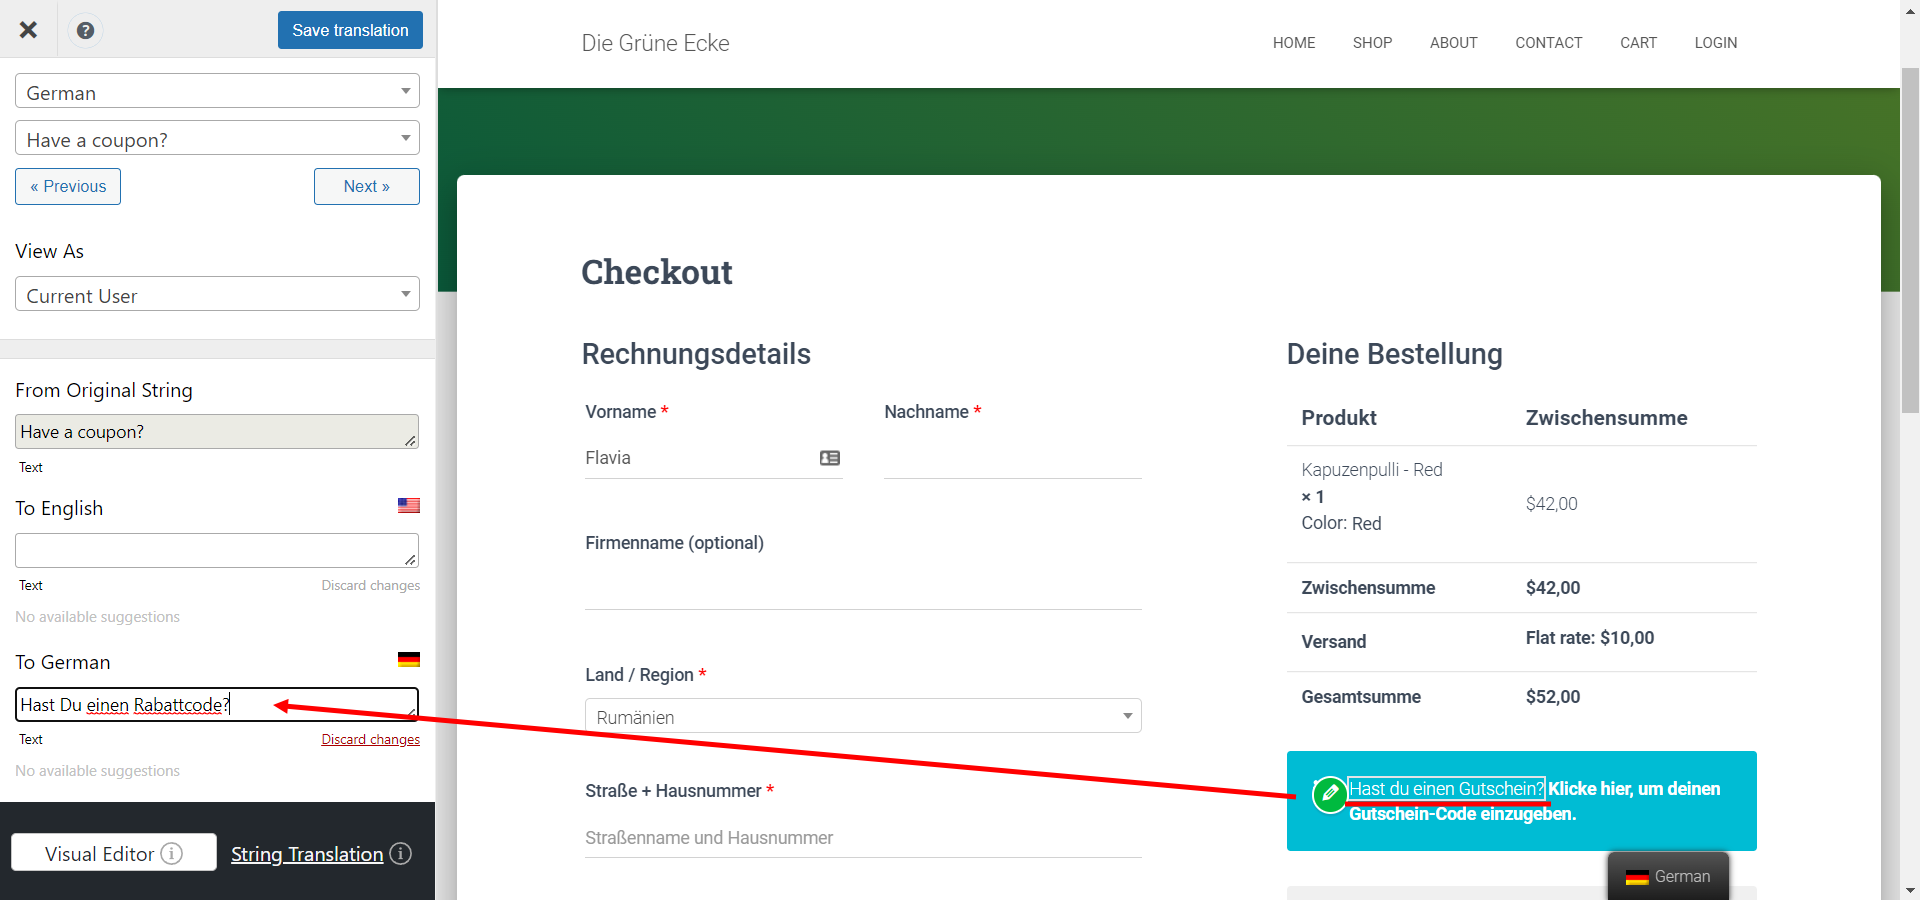This screenshot has height=900, width=1920.
Task: Click the info icon beside Visual Editor
Action: coord(172,853)
